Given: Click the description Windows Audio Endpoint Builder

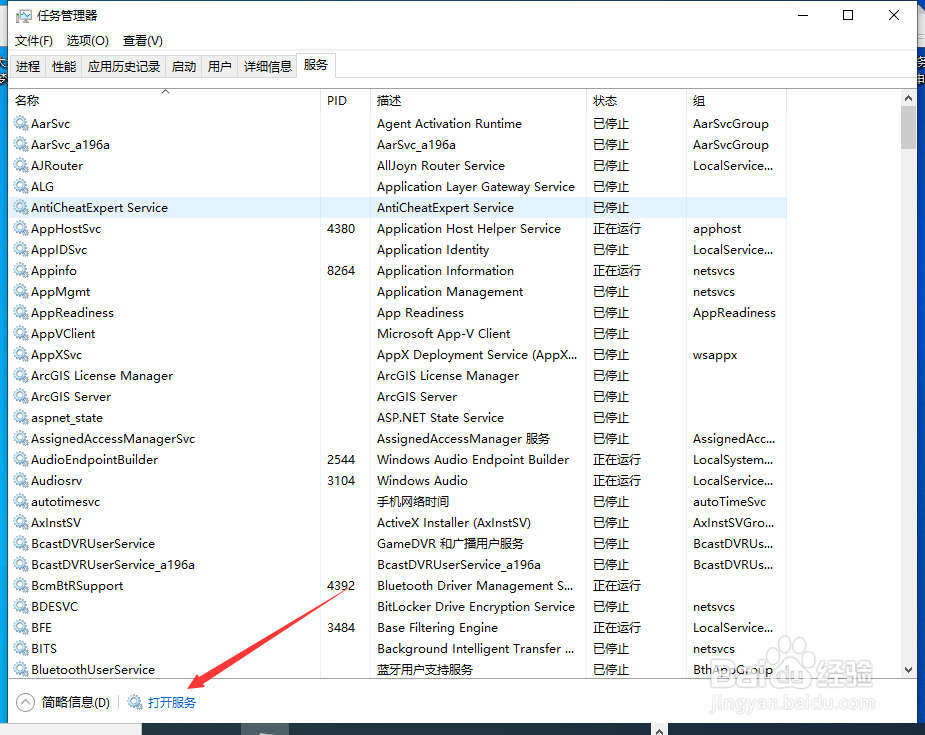Looking at the screenshot, I should pyautogui.click(x=473, y=460).
